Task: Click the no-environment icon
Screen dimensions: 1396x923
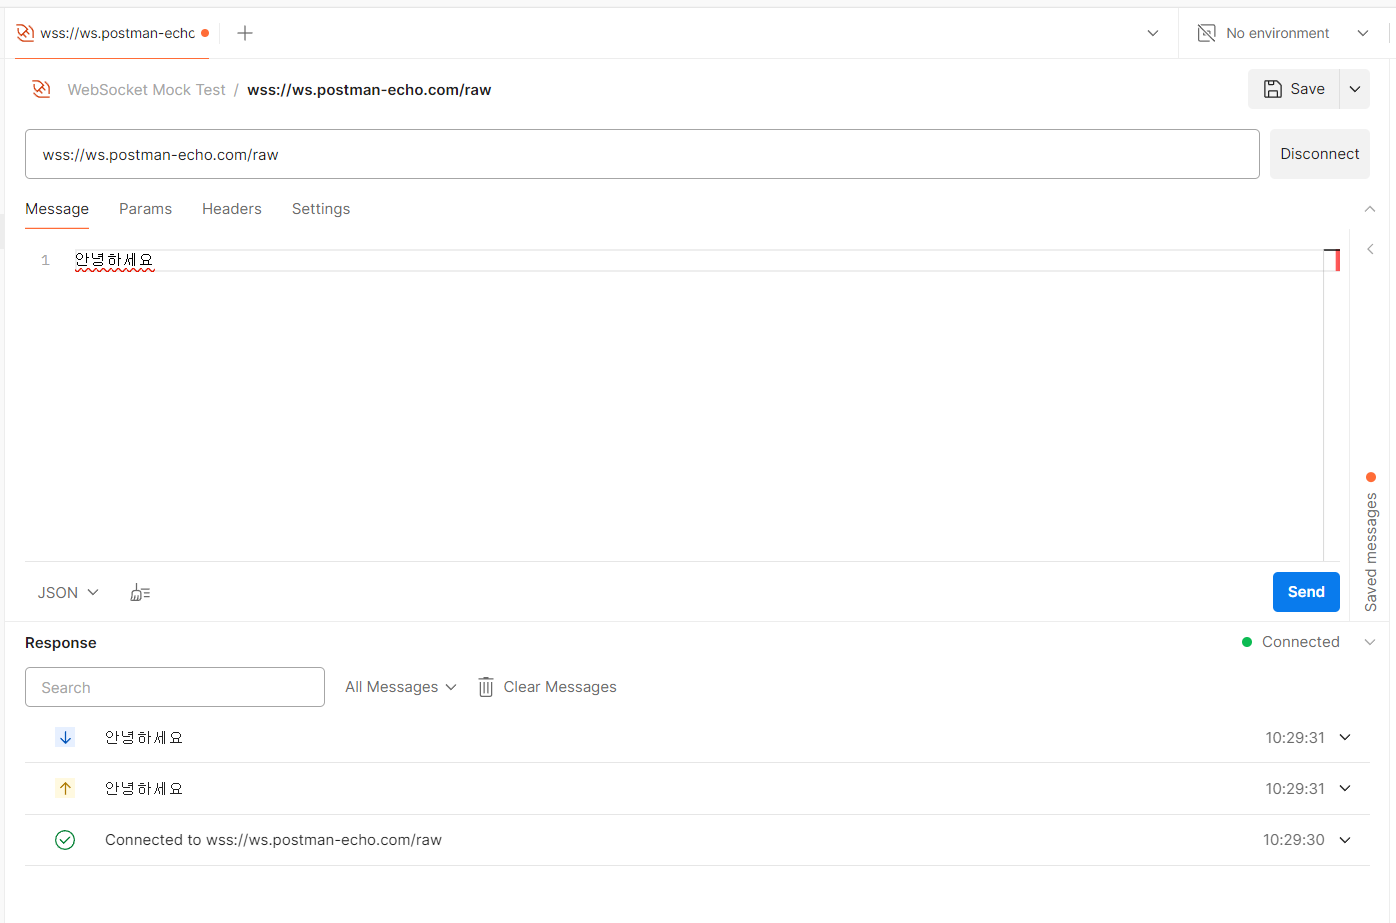Action: (x=1207, y=33)
